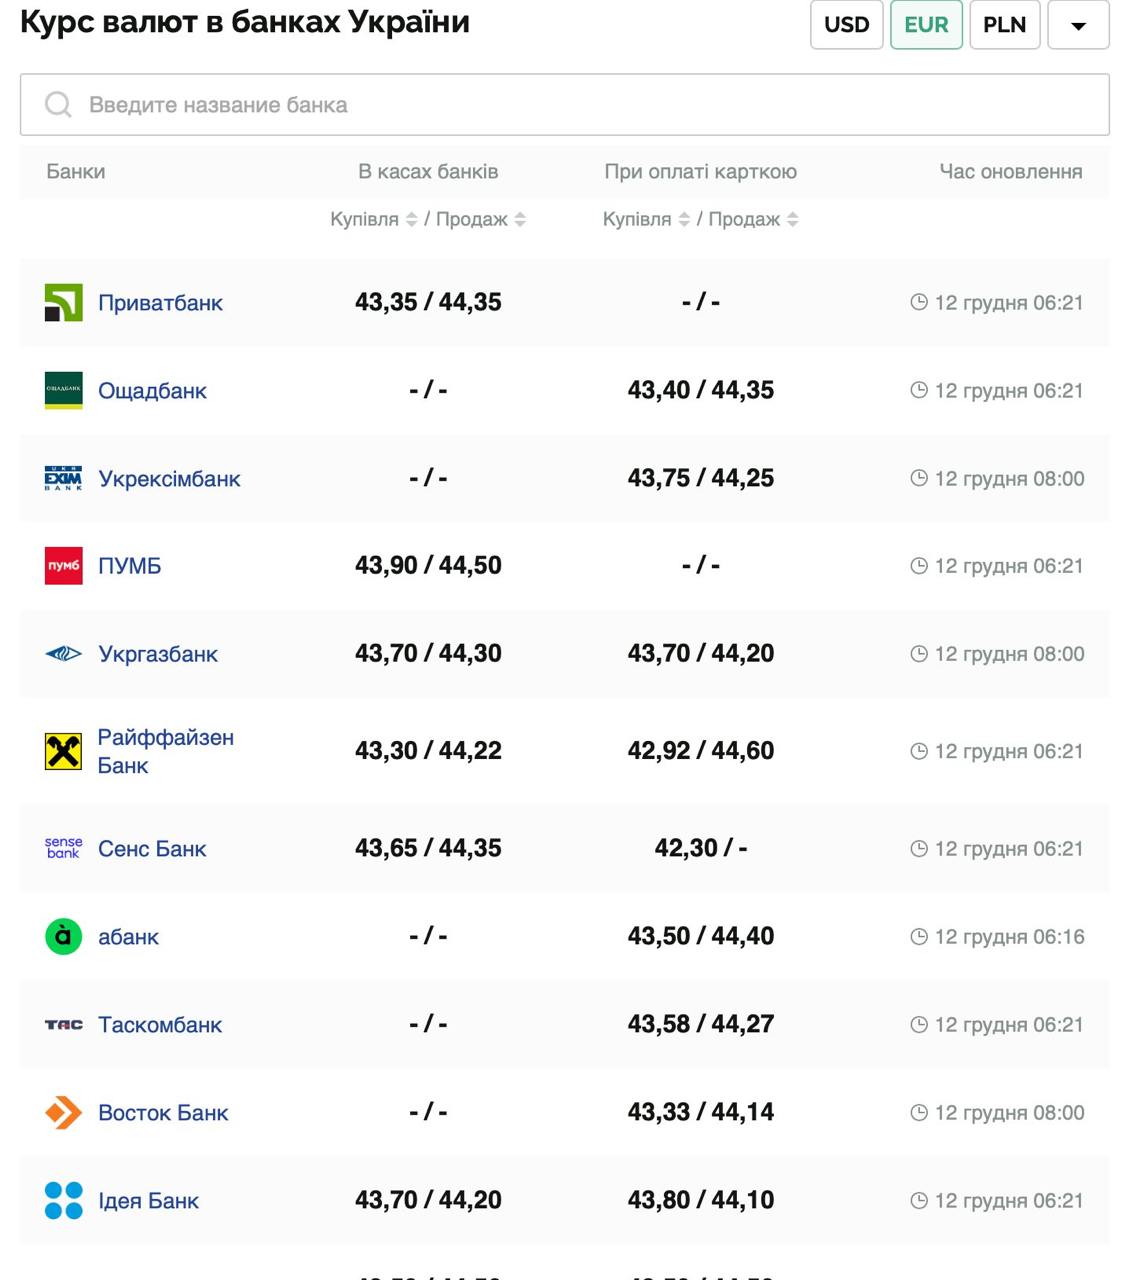This screenshot has width=1144, height=1280.
Task: Click the Oschadbank logo icon
Action: click(x=63, y=391)
